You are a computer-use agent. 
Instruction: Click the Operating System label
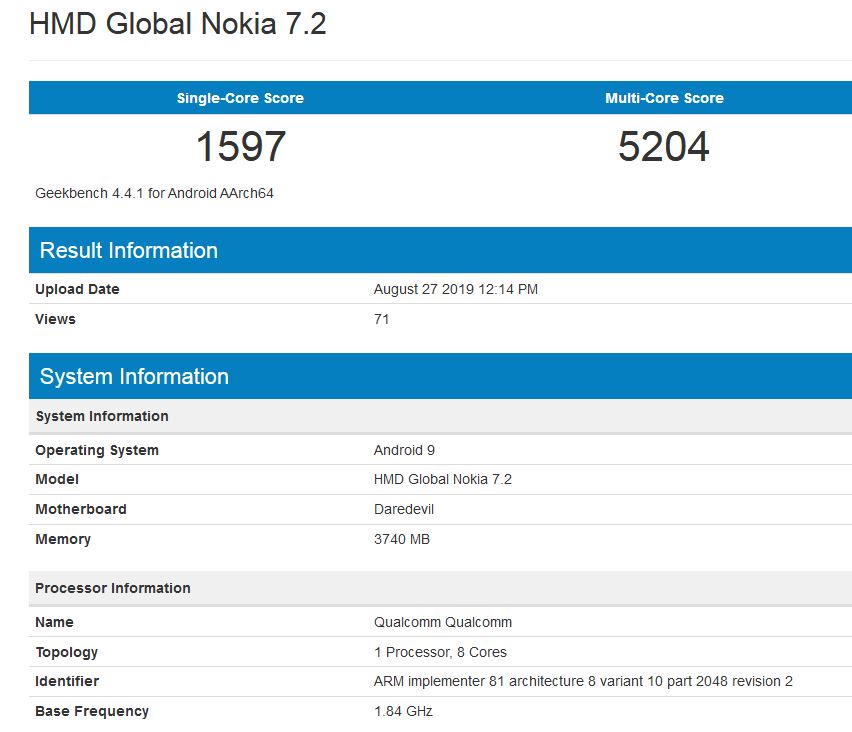point(97,451)
